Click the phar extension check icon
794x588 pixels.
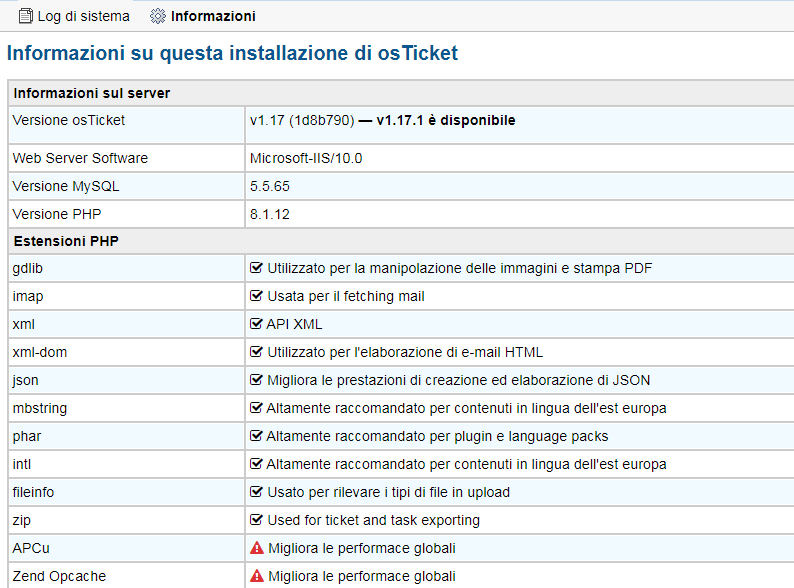[257, 436]
